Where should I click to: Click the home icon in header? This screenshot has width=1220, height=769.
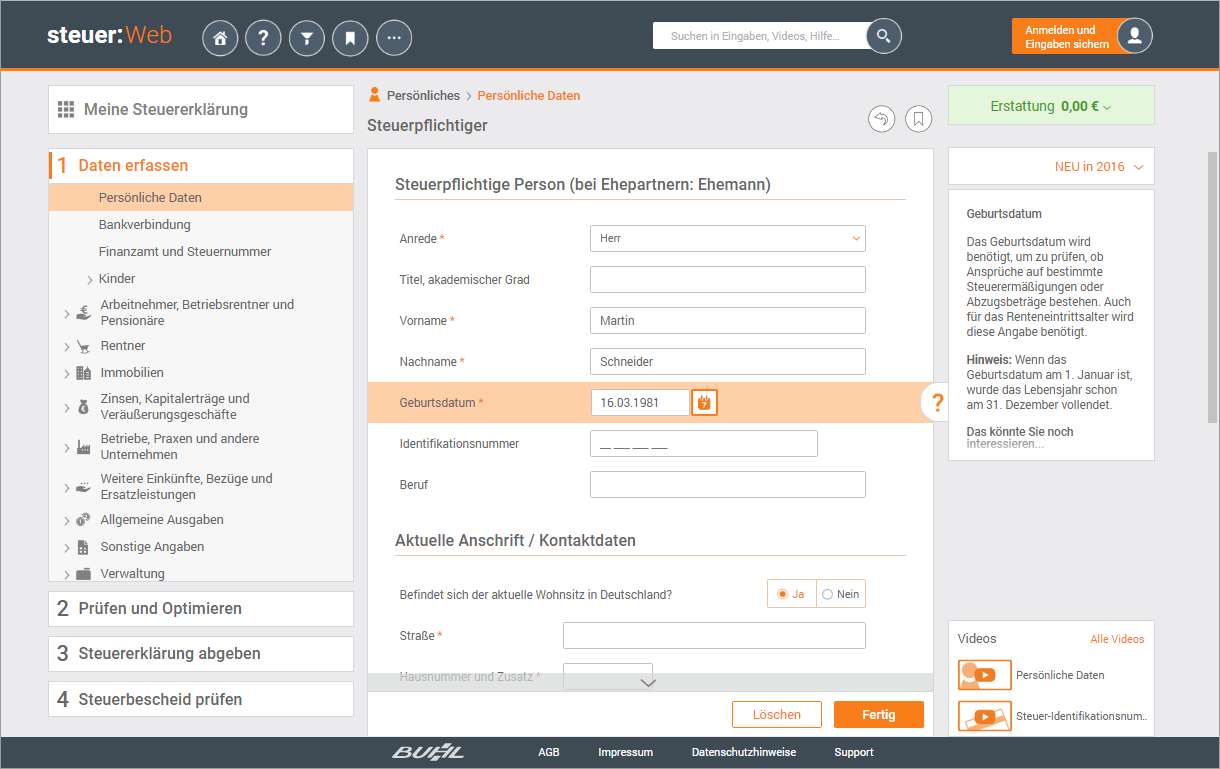(x=220, y=38)
